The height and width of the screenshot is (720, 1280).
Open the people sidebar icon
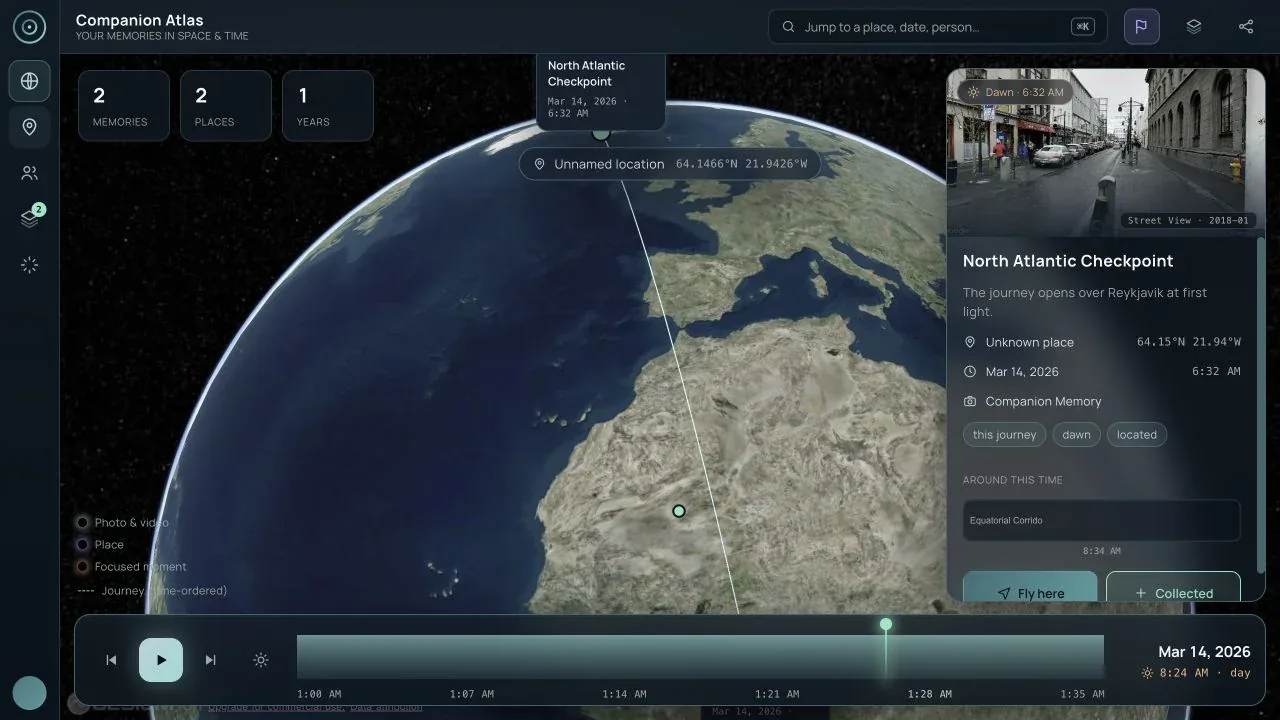(29, 173)
